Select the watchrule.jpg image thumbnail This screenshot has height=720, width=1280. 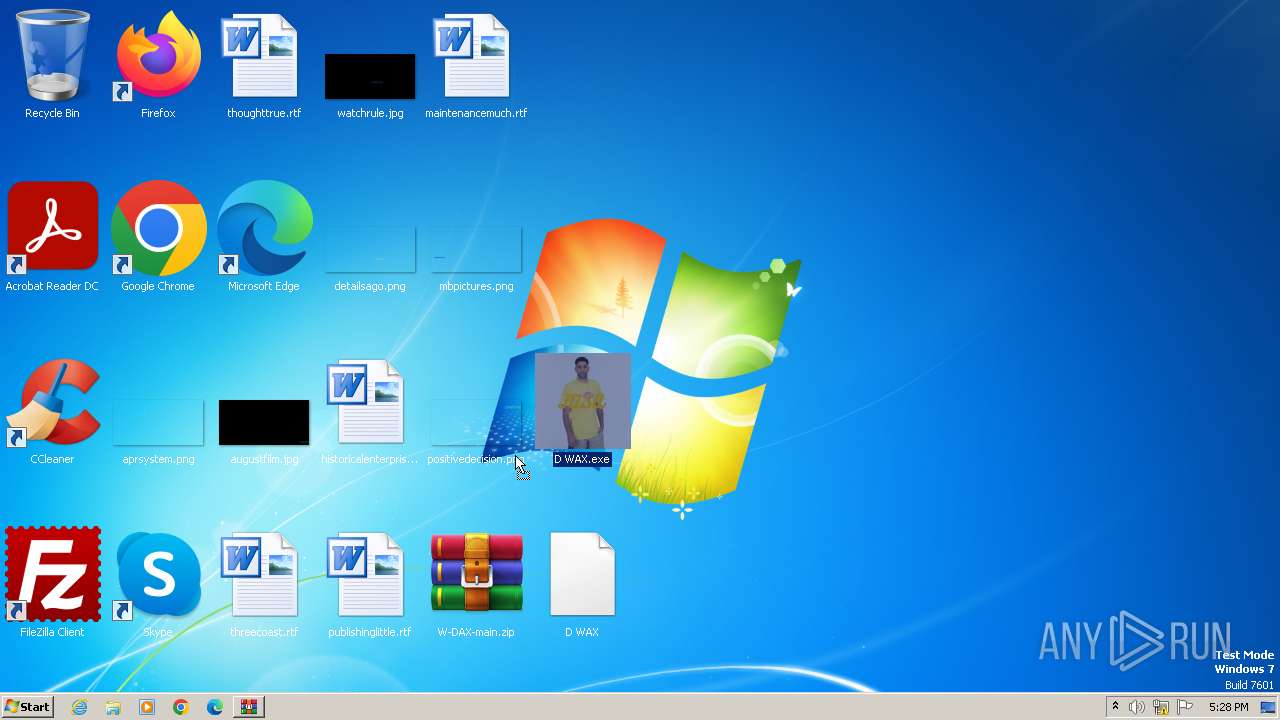pos(370,77)
